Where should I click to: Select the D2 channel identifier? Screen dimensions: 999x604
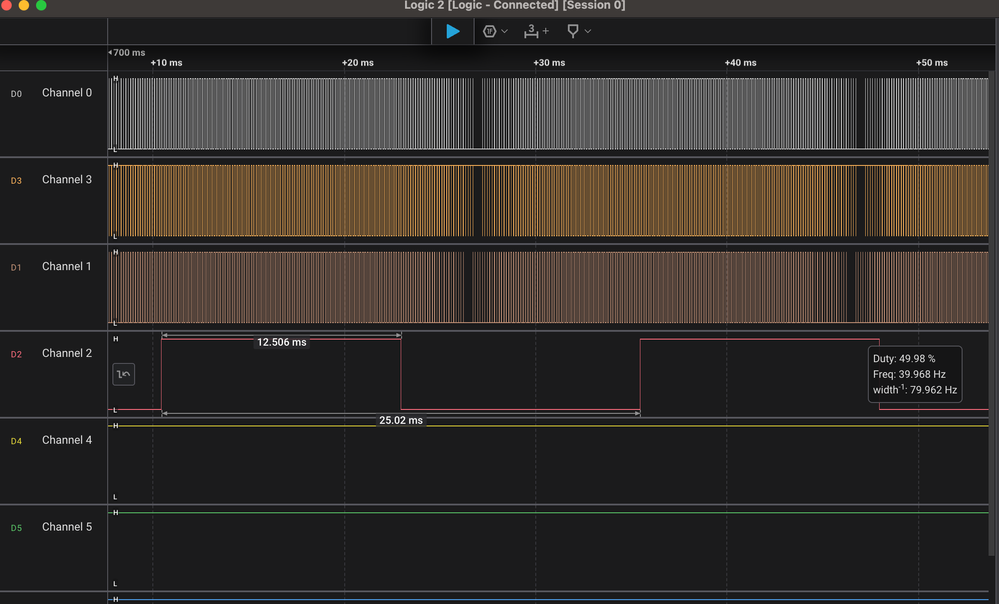(16, 354)
